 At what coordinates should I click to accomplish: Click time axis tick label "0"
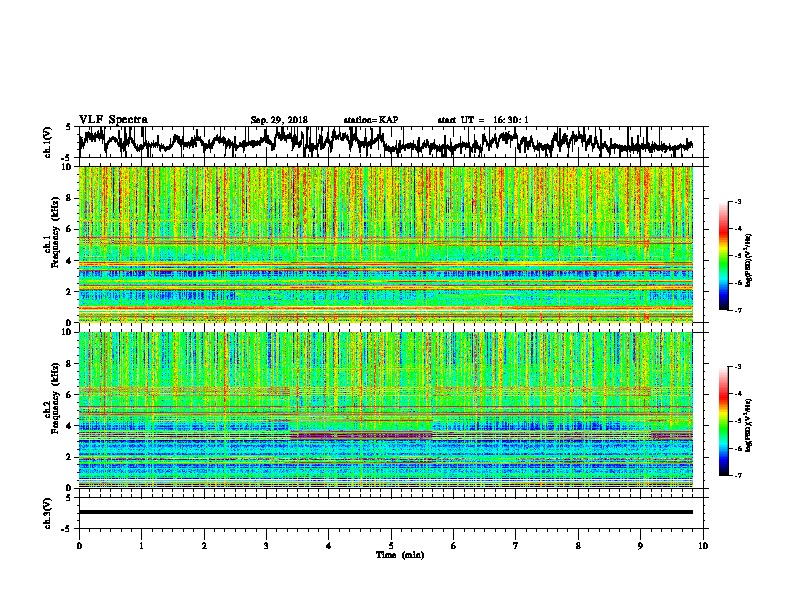[x=79, y=546]
